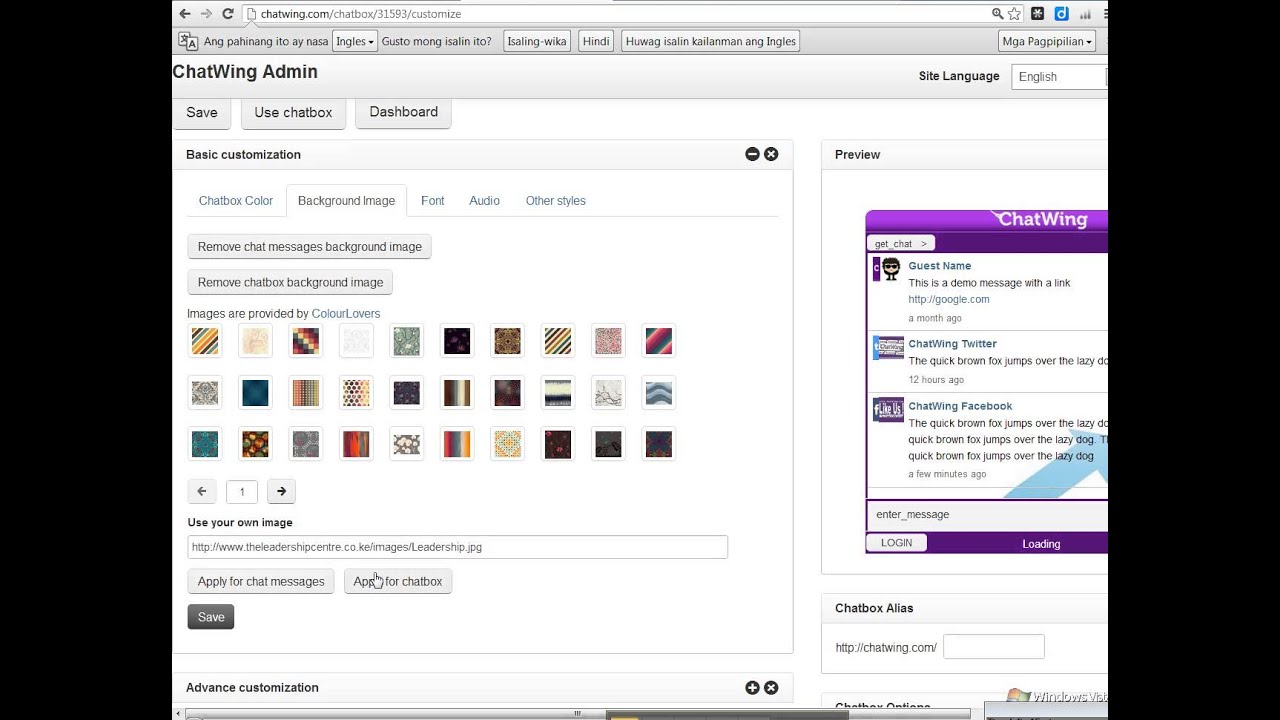Click the top Save button
Viewport: 1280px width, 720px height.
click(202, 112)
